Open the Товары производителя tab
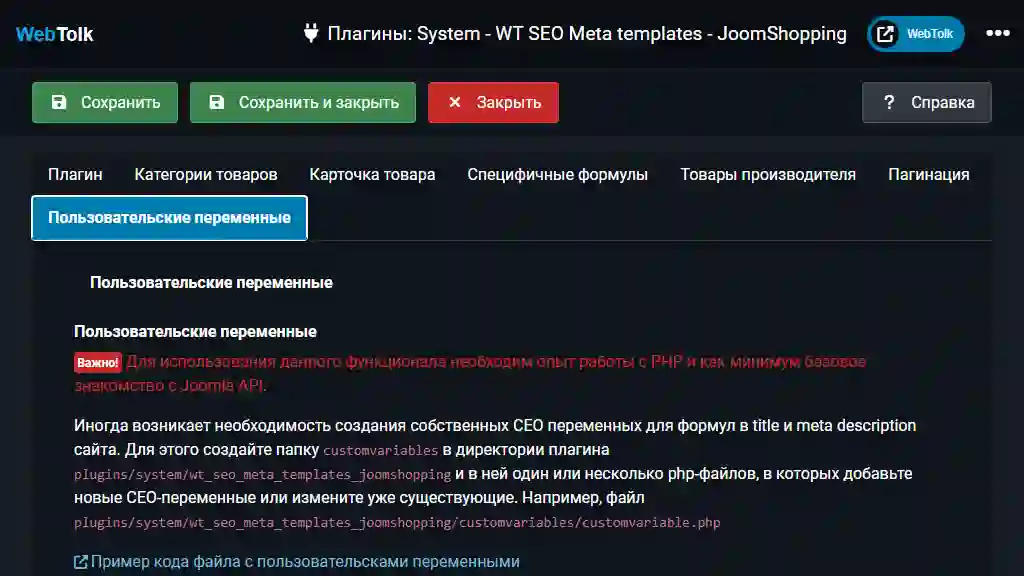Screen dimensions: 1024x576 768,174
